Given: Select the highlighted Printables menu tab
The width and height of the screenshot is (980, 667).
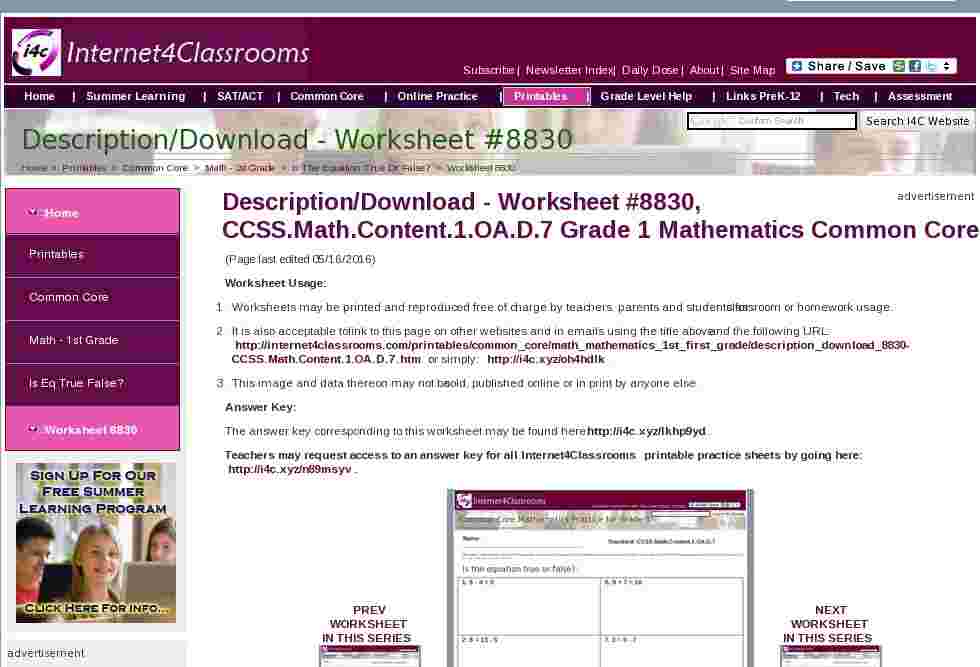Looking at the screenshot, I should (x=545, y=96).
